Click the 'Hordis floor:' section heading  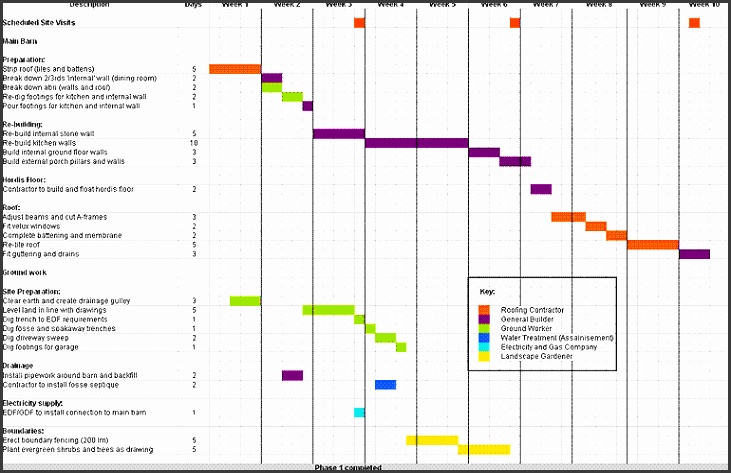pyautogui.click(x=24, y=180)
